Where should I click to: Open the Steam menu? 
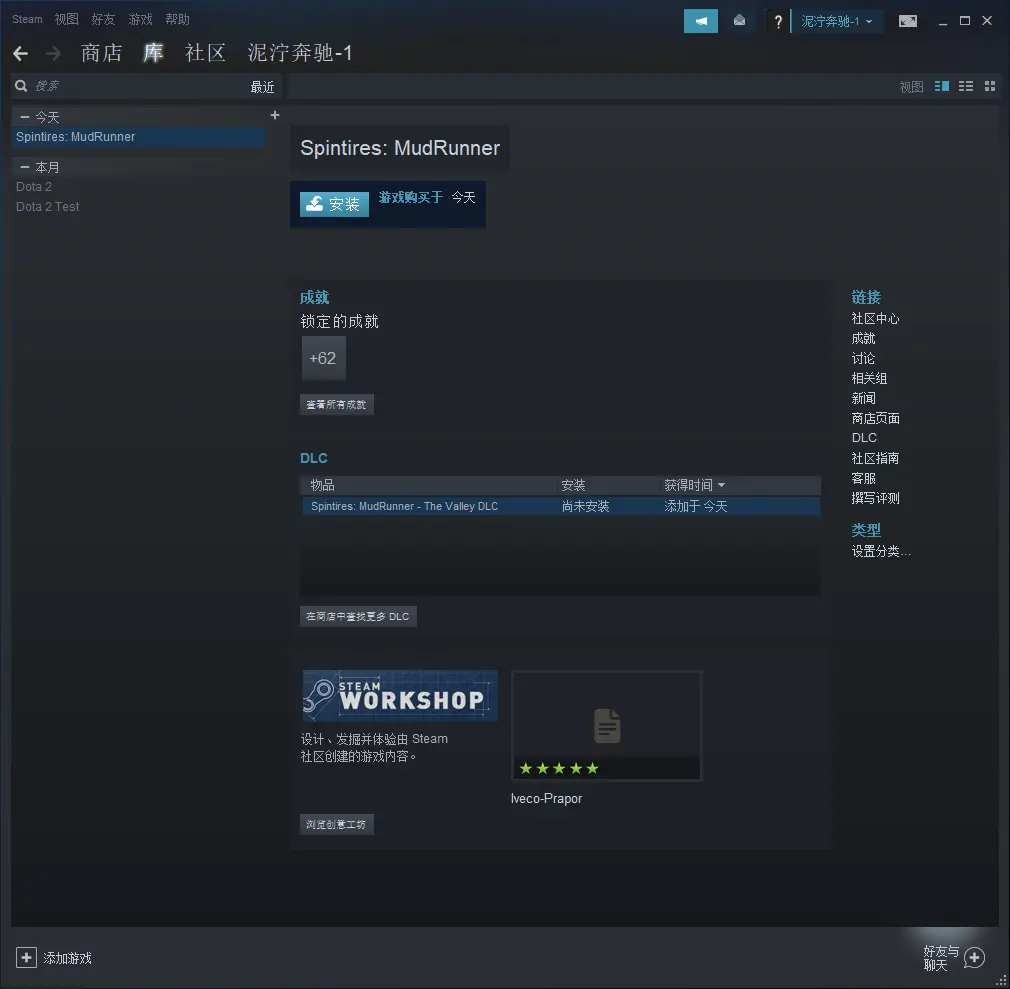(x=27, y=19)
